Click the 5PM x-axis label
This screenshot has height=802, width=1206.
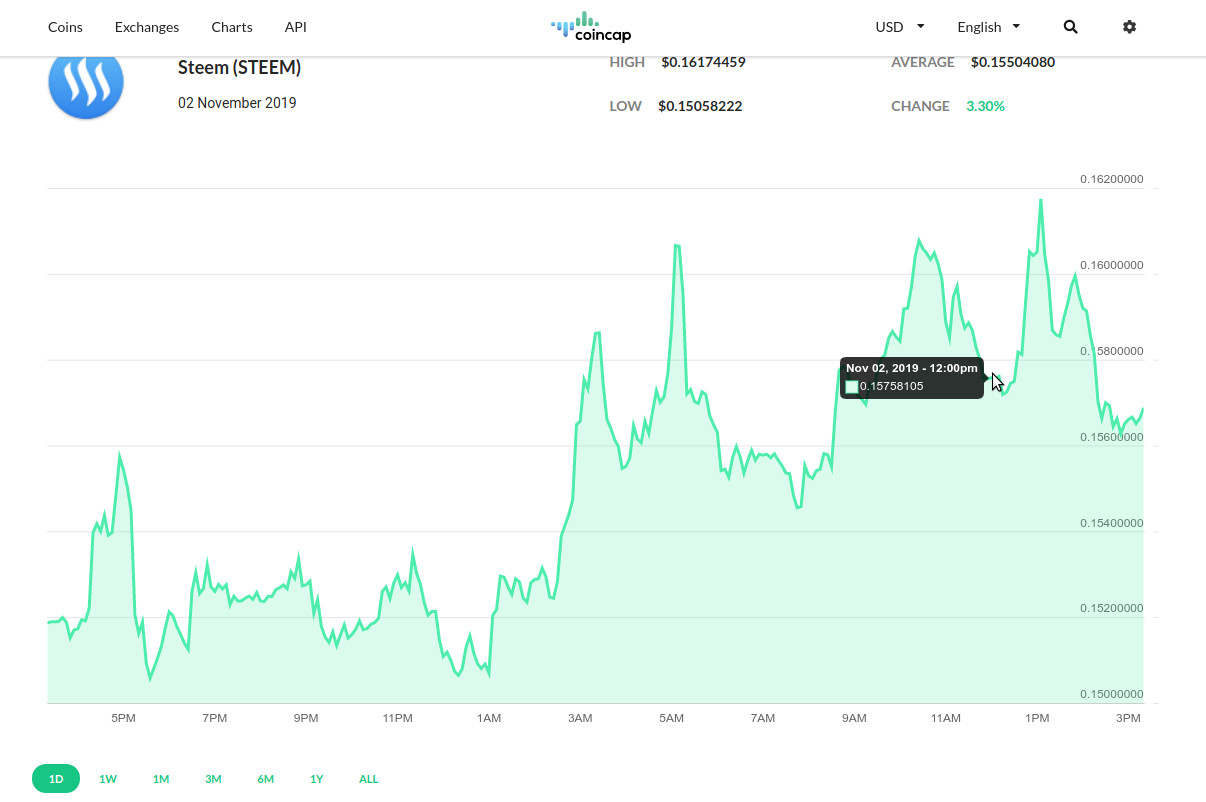[123, 718]
